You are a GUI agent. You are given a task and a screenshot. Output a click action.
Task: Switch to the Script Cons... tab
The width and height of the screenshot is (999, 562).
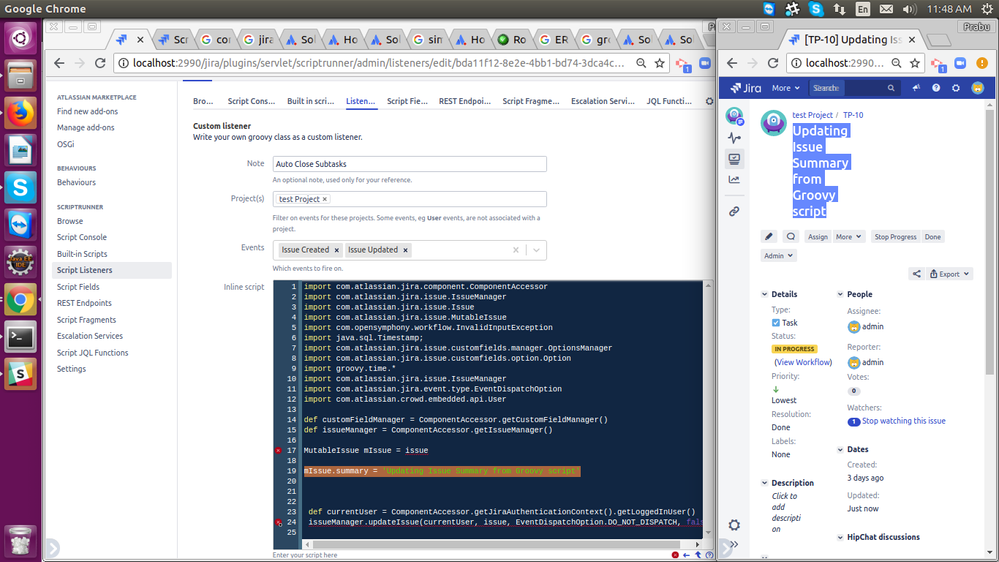coord(251,101)
